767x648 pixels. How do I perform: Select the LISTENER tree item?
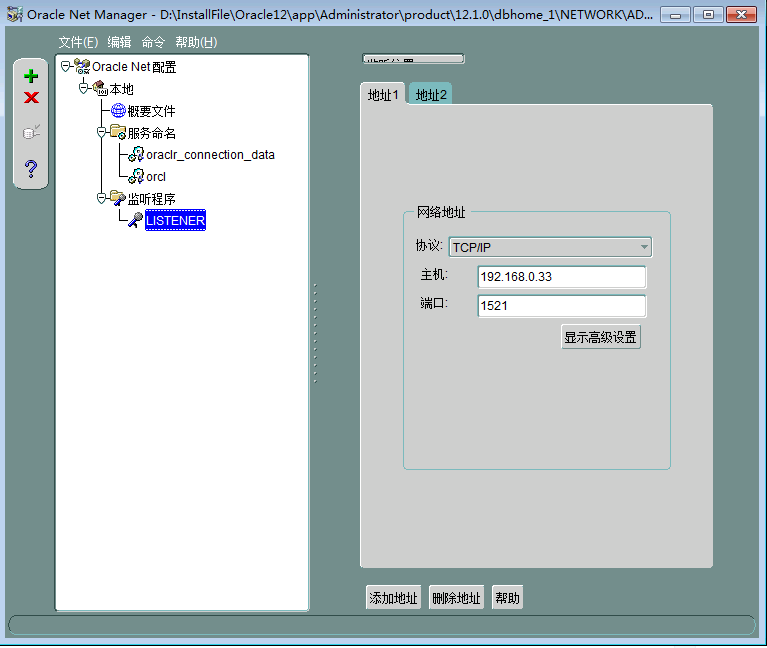pos(175,221)
